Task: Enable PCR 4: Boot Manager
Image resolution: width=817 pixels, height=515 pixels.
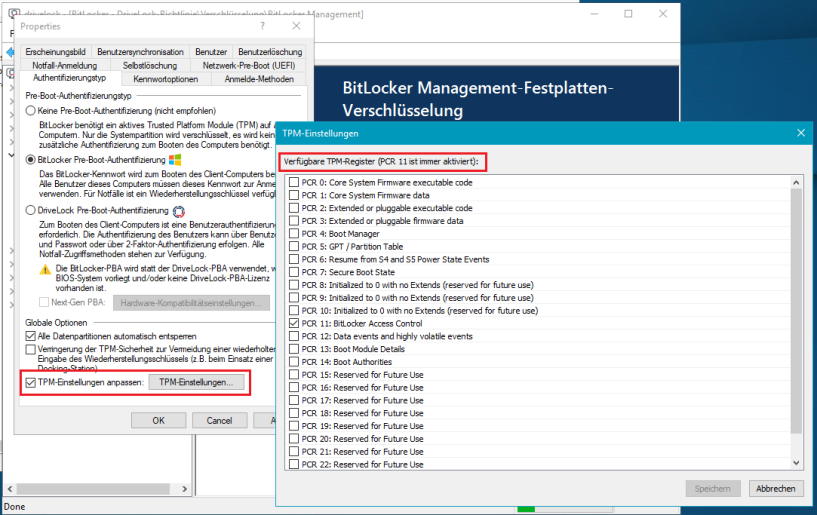Action: coord(294,234)
